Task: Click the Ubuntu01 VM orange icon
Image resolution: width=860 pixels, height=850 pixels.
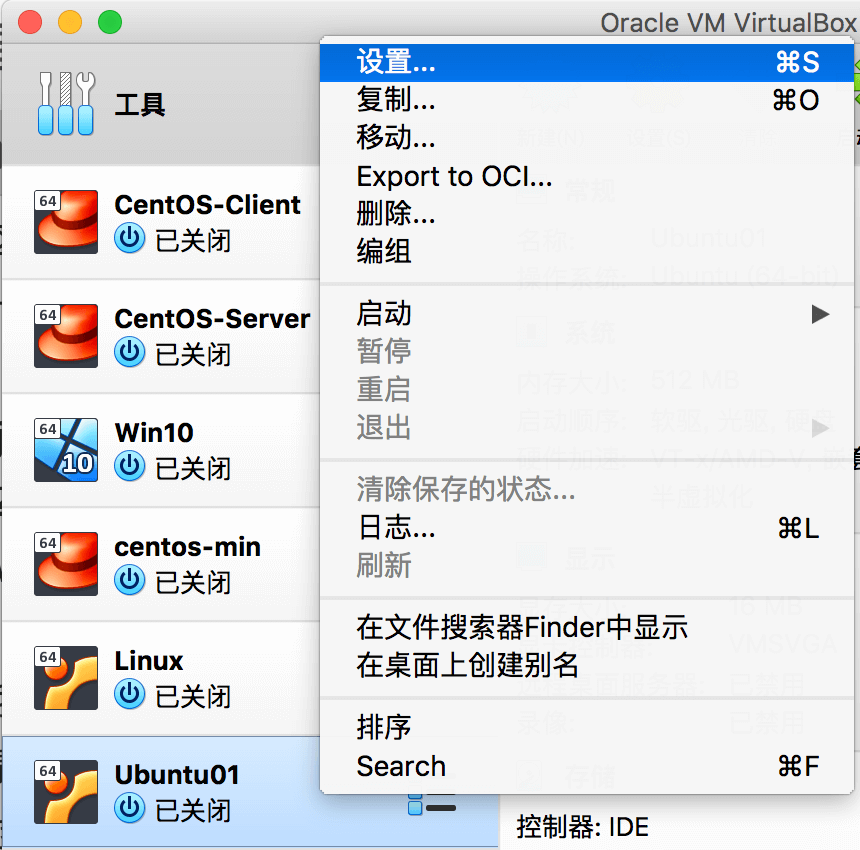Action: pyautogui.click(x=66, y=792)
